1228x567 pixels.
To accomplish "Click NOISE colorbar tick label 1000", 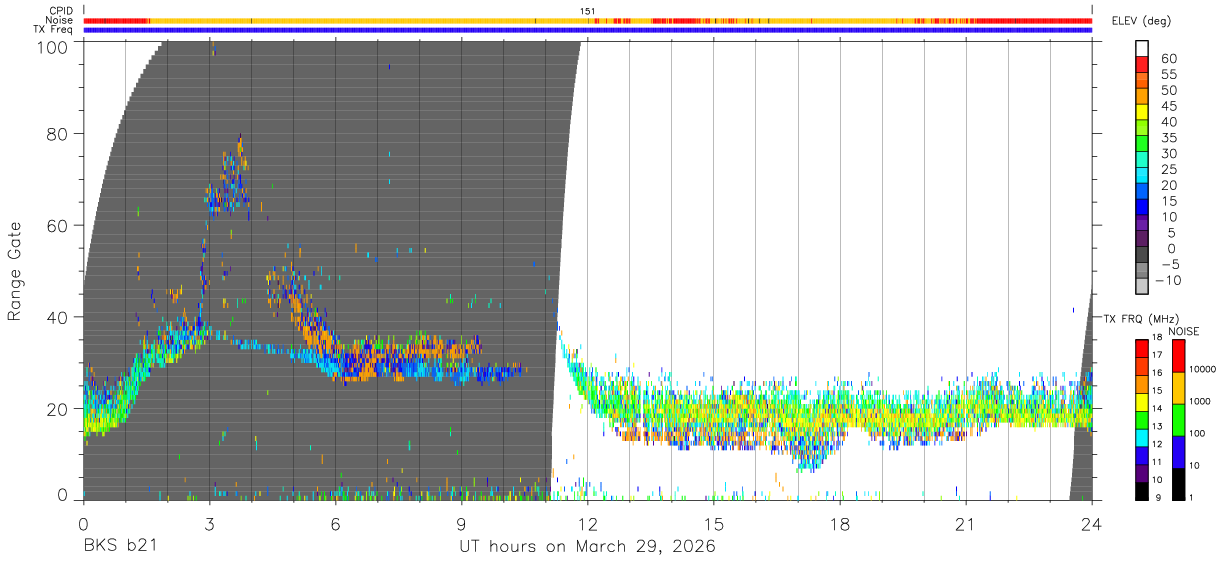I will [1202, 401].
